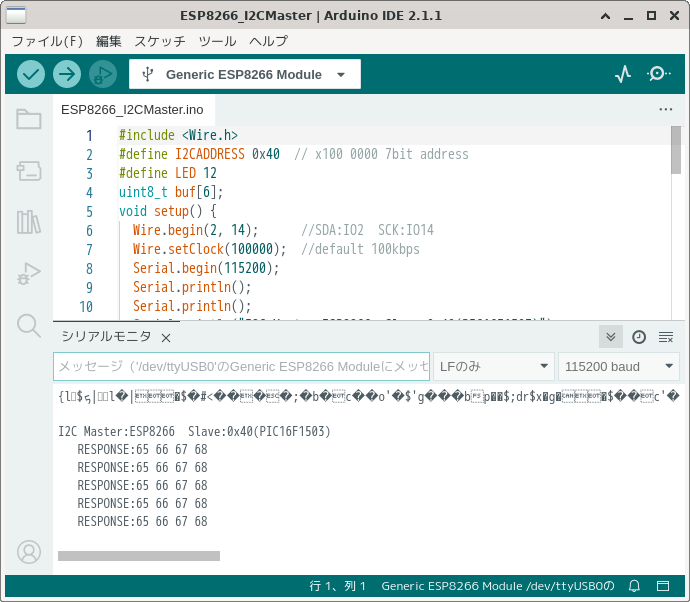The image size is (690, 602).
Task: Click the user account profile icon
Action: [29, 552]
